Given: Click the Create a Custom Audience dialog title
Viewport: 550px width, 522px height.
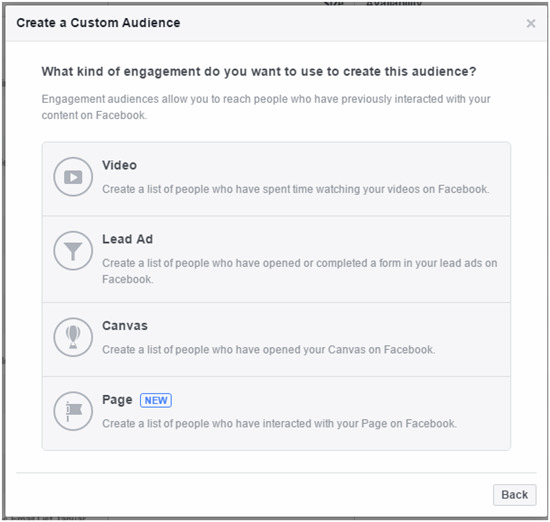Looking at the screenshot, I should [x=98, y=23].
